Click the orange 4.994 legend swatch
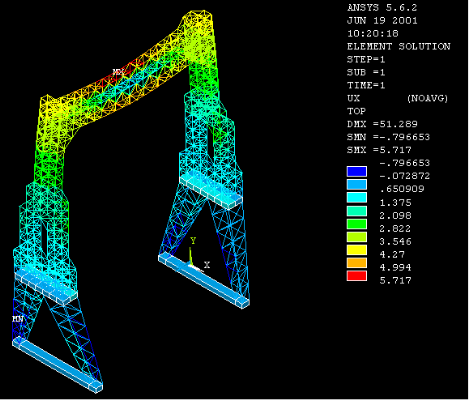Viewport: 469px width, 400px height. [x=357, y=263]
